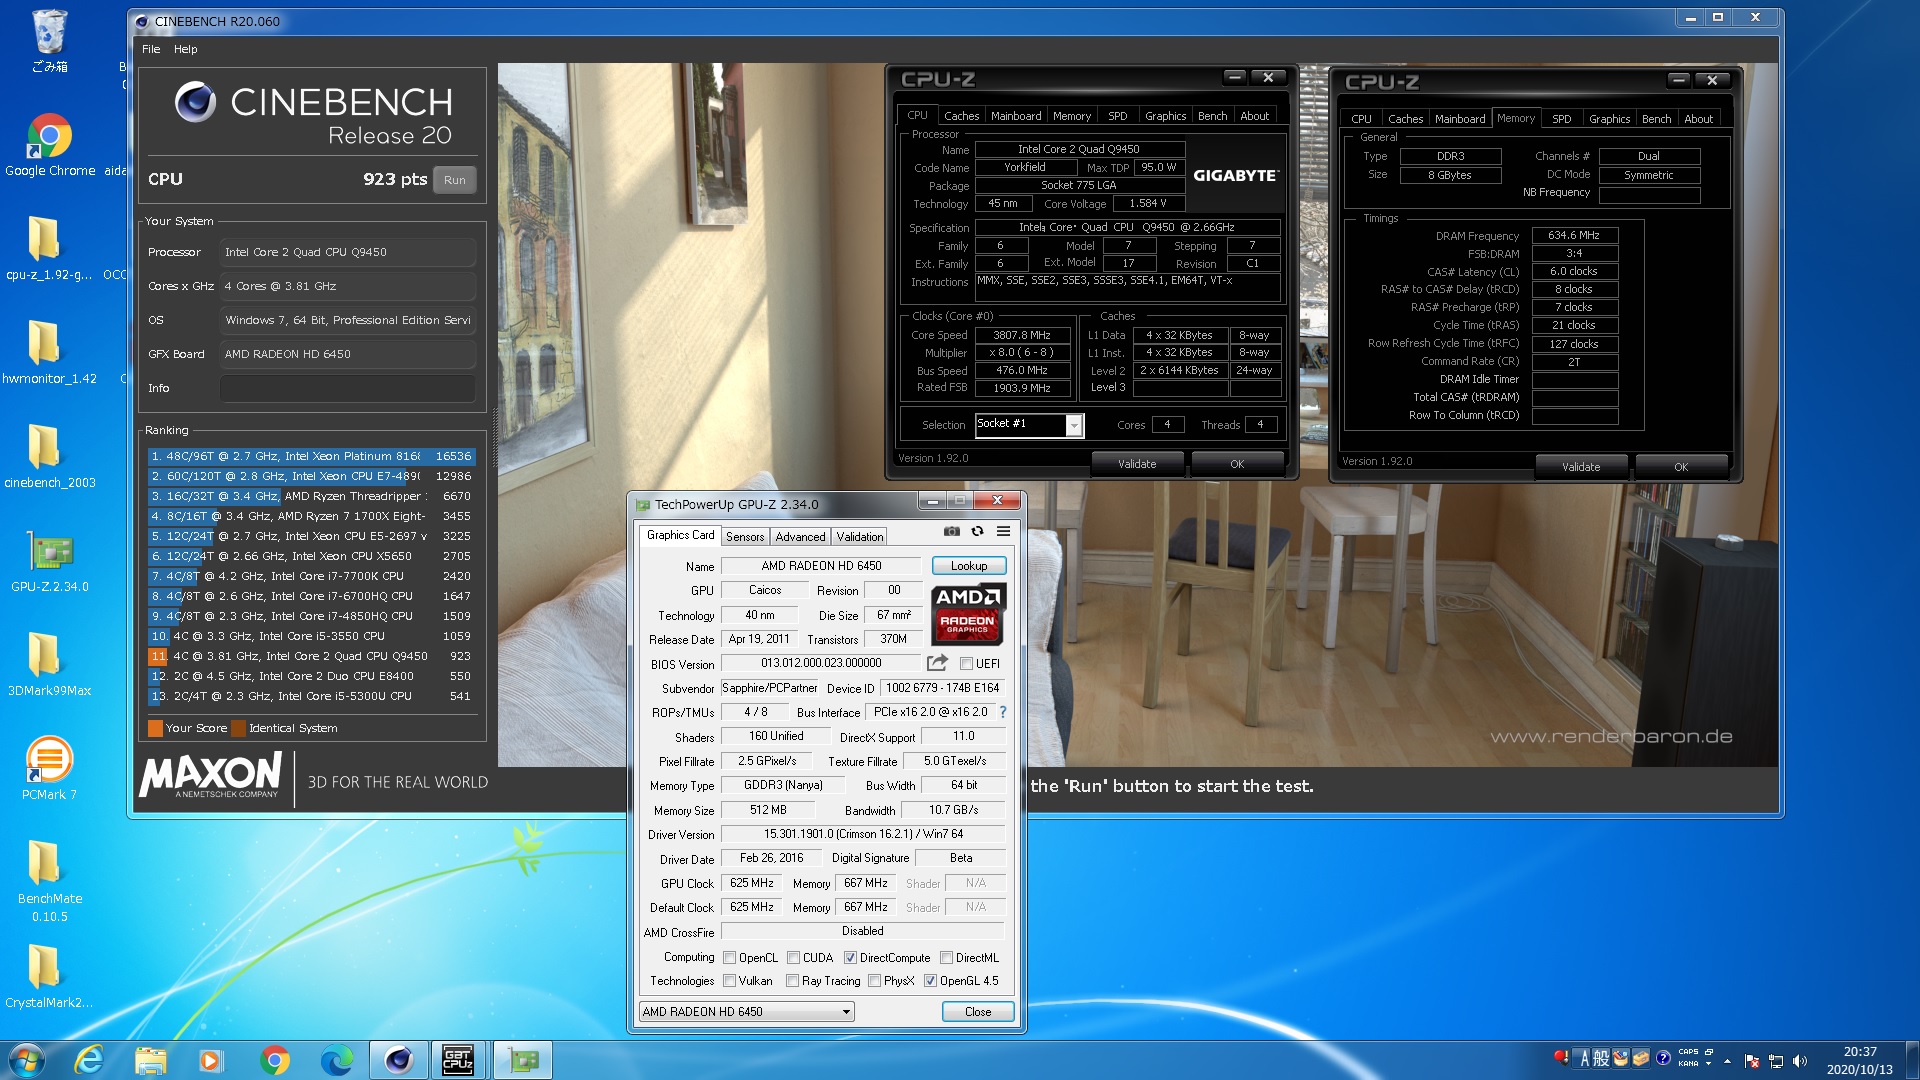Viewport: 1920px width, 1080px height.
Task: Open Mainboard tab in left CPU-Z window
Action: click(x=1016, y=116)
